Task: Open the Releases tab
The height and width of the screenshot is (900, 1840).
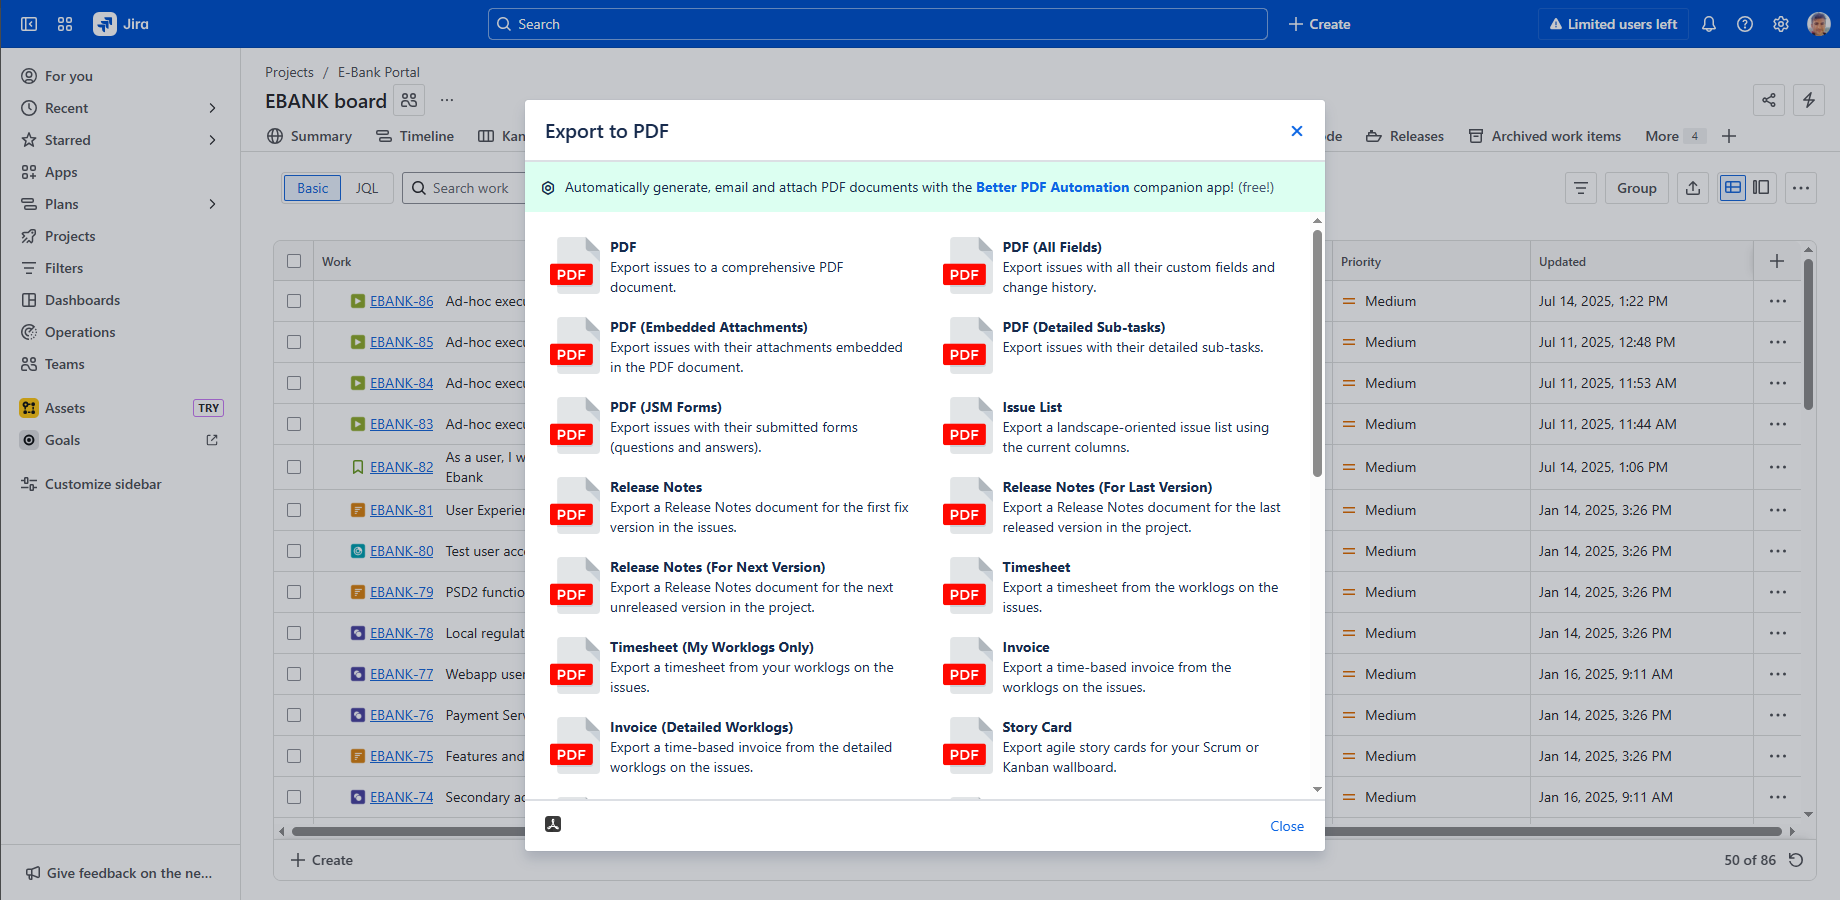Action: click(x=1405, y=136)
